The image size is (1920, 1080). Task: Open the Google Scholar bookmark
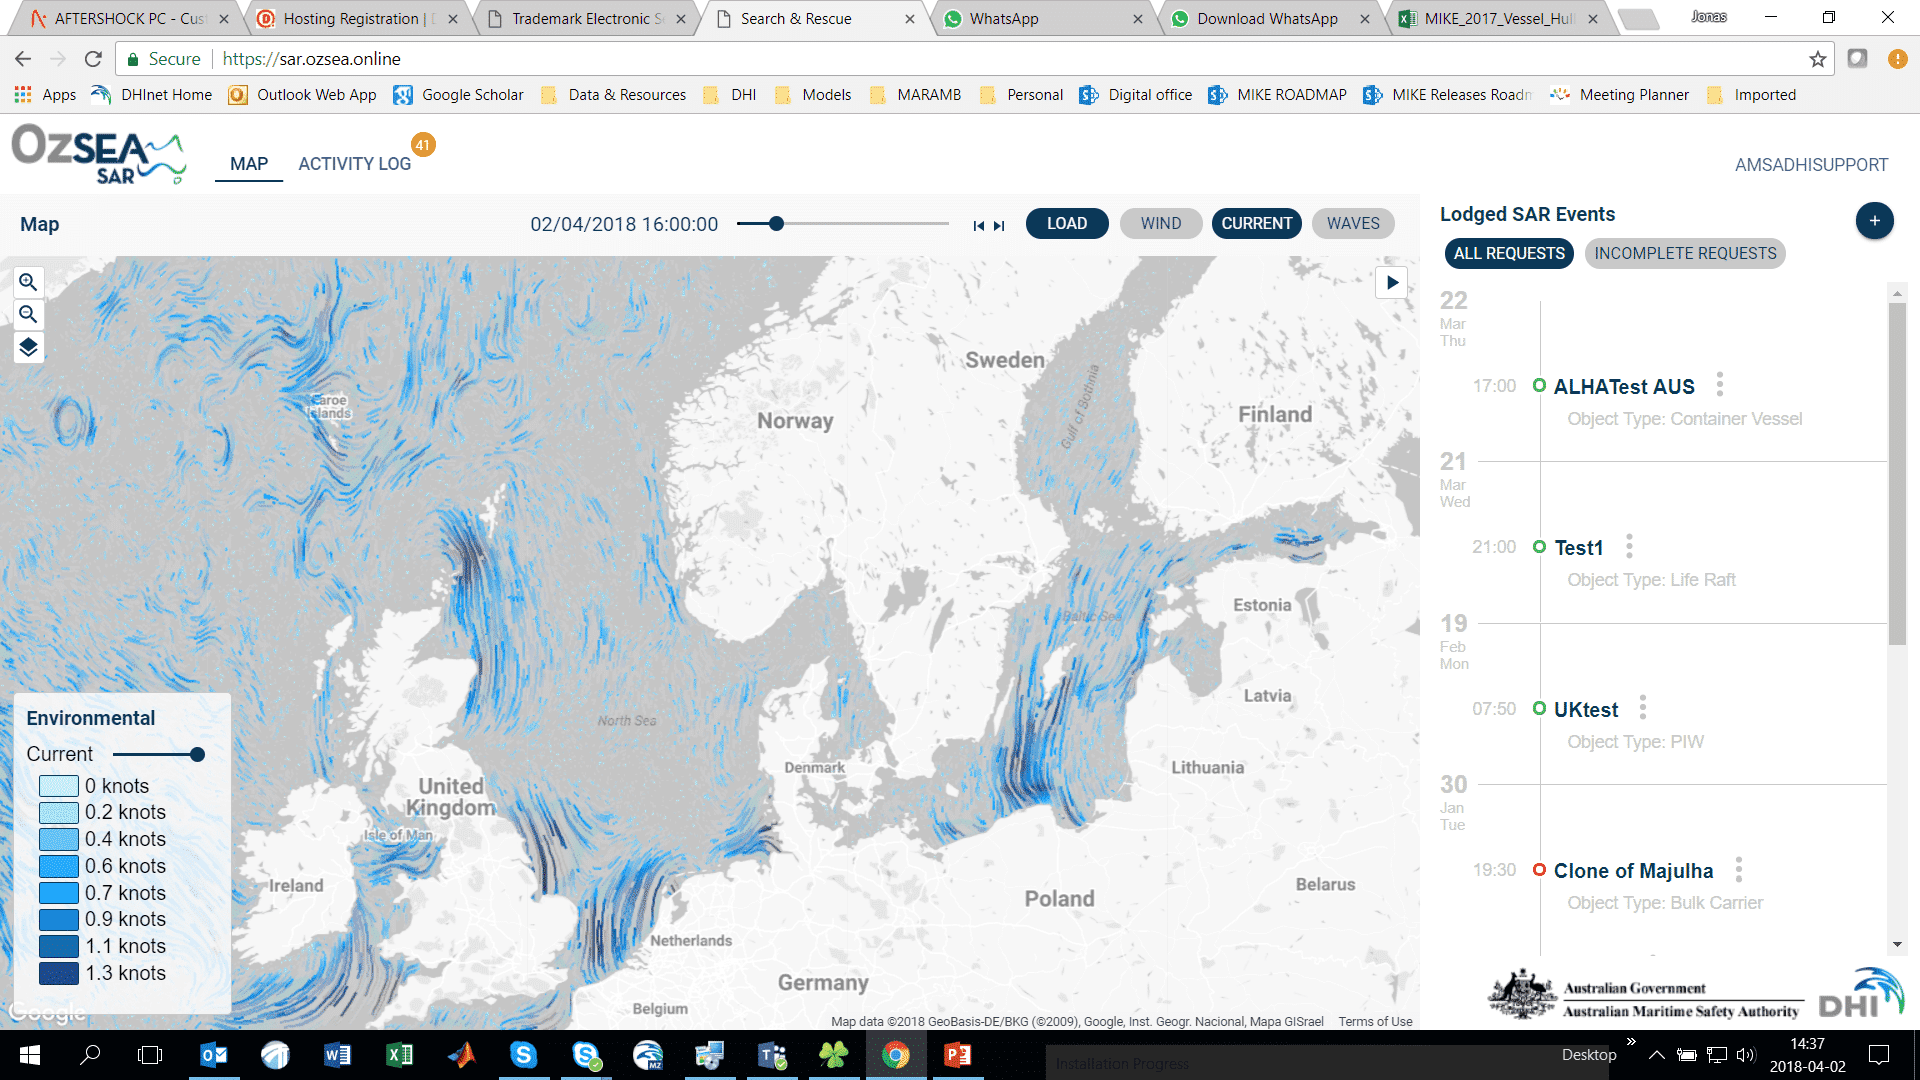pos(459,95)
